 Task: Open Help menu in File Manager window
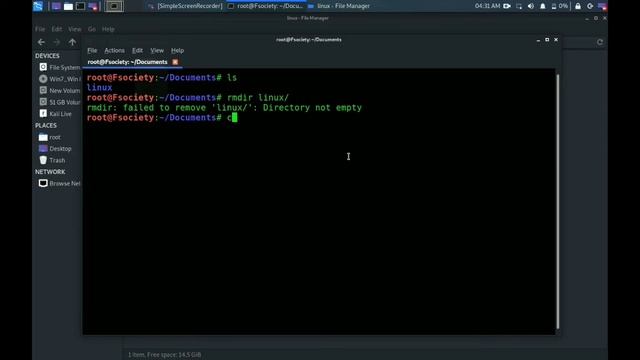point(108,29)
